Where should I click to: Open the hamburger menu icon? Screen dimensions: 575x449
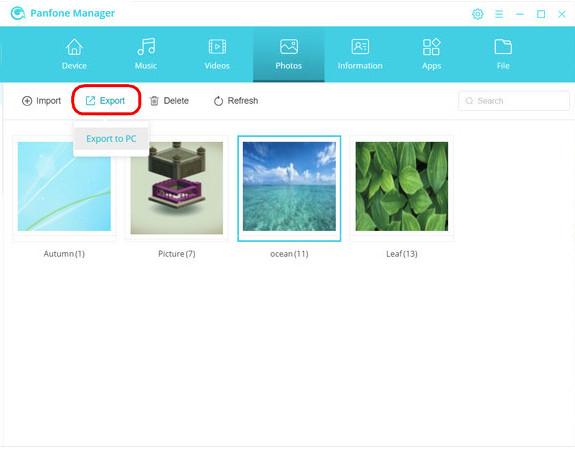(499, 14)
